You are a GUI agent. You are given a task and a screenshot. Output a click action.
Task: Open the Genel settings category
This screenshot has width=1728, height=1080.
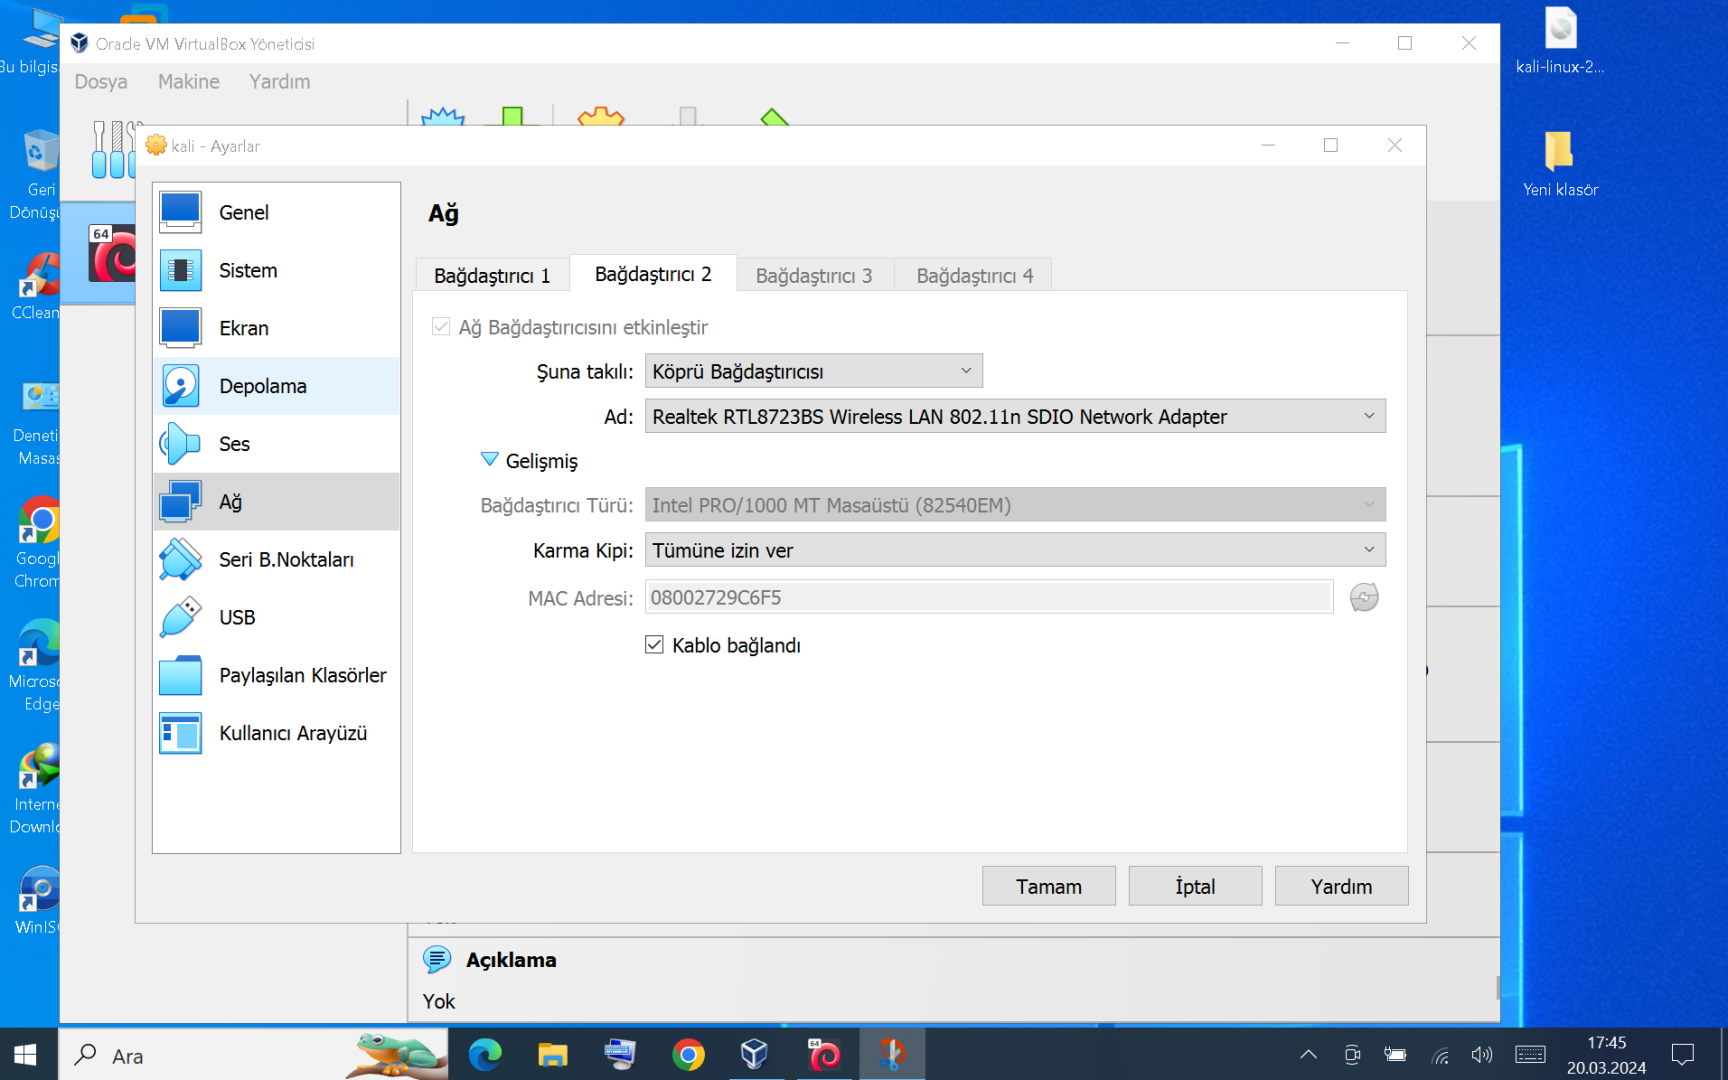tap(277, 212)
